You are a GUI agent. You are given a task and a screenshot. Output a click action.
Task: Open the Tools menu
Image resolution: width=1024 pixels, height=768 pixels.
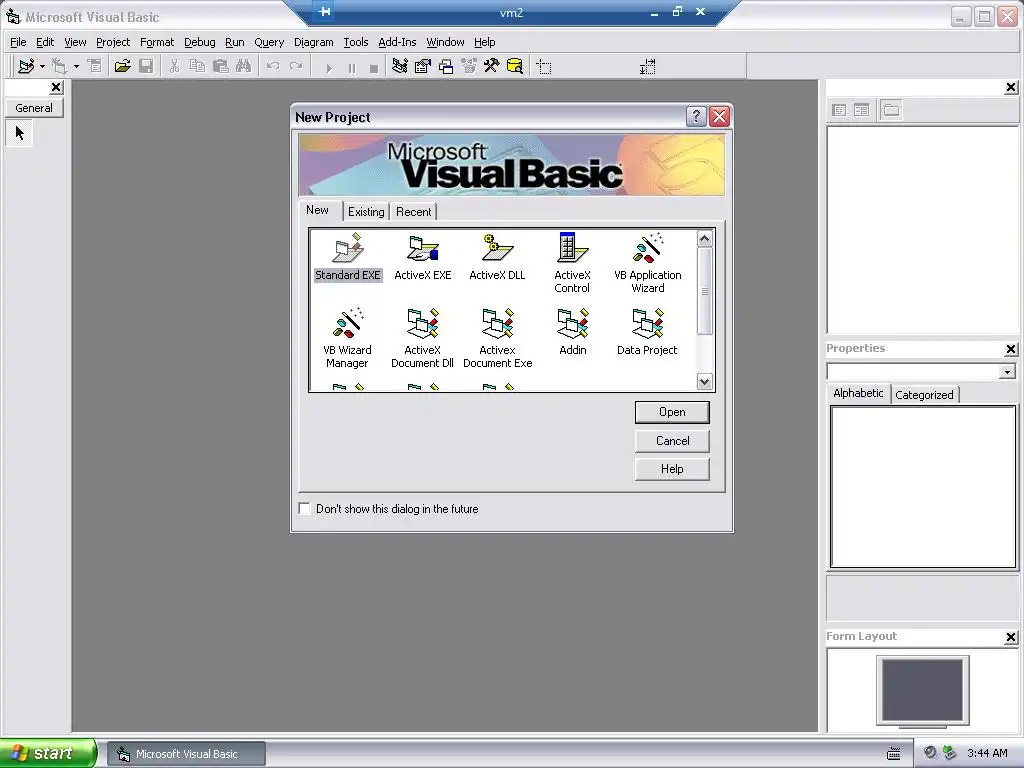[x=356, y=42]
